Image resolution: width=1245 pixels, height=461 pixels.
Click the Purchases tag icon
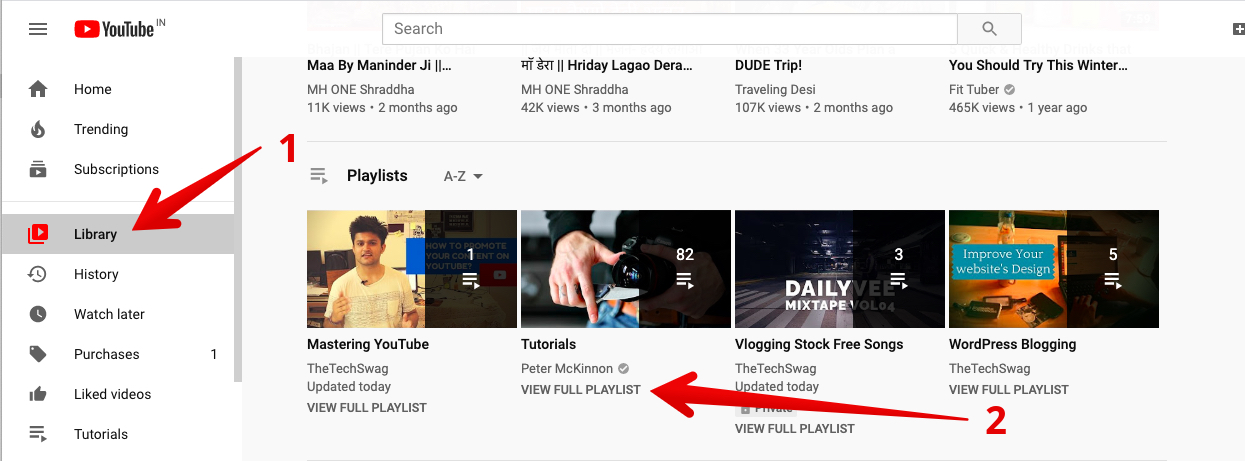pos(38,354)
